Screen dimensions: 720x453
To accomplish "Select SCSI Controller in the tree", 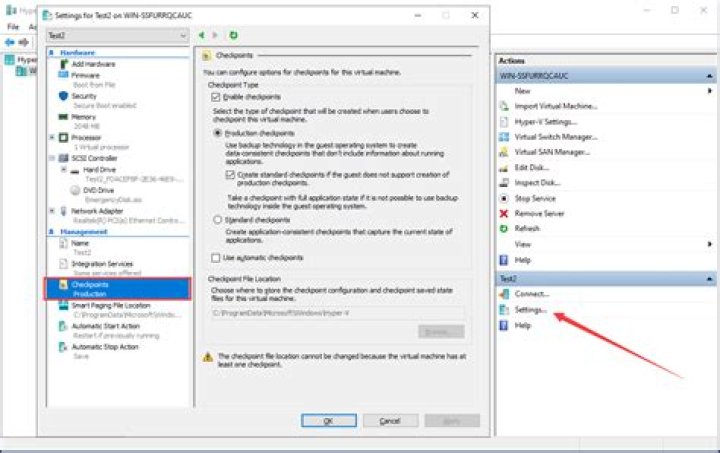I will (x=94, y=158).
